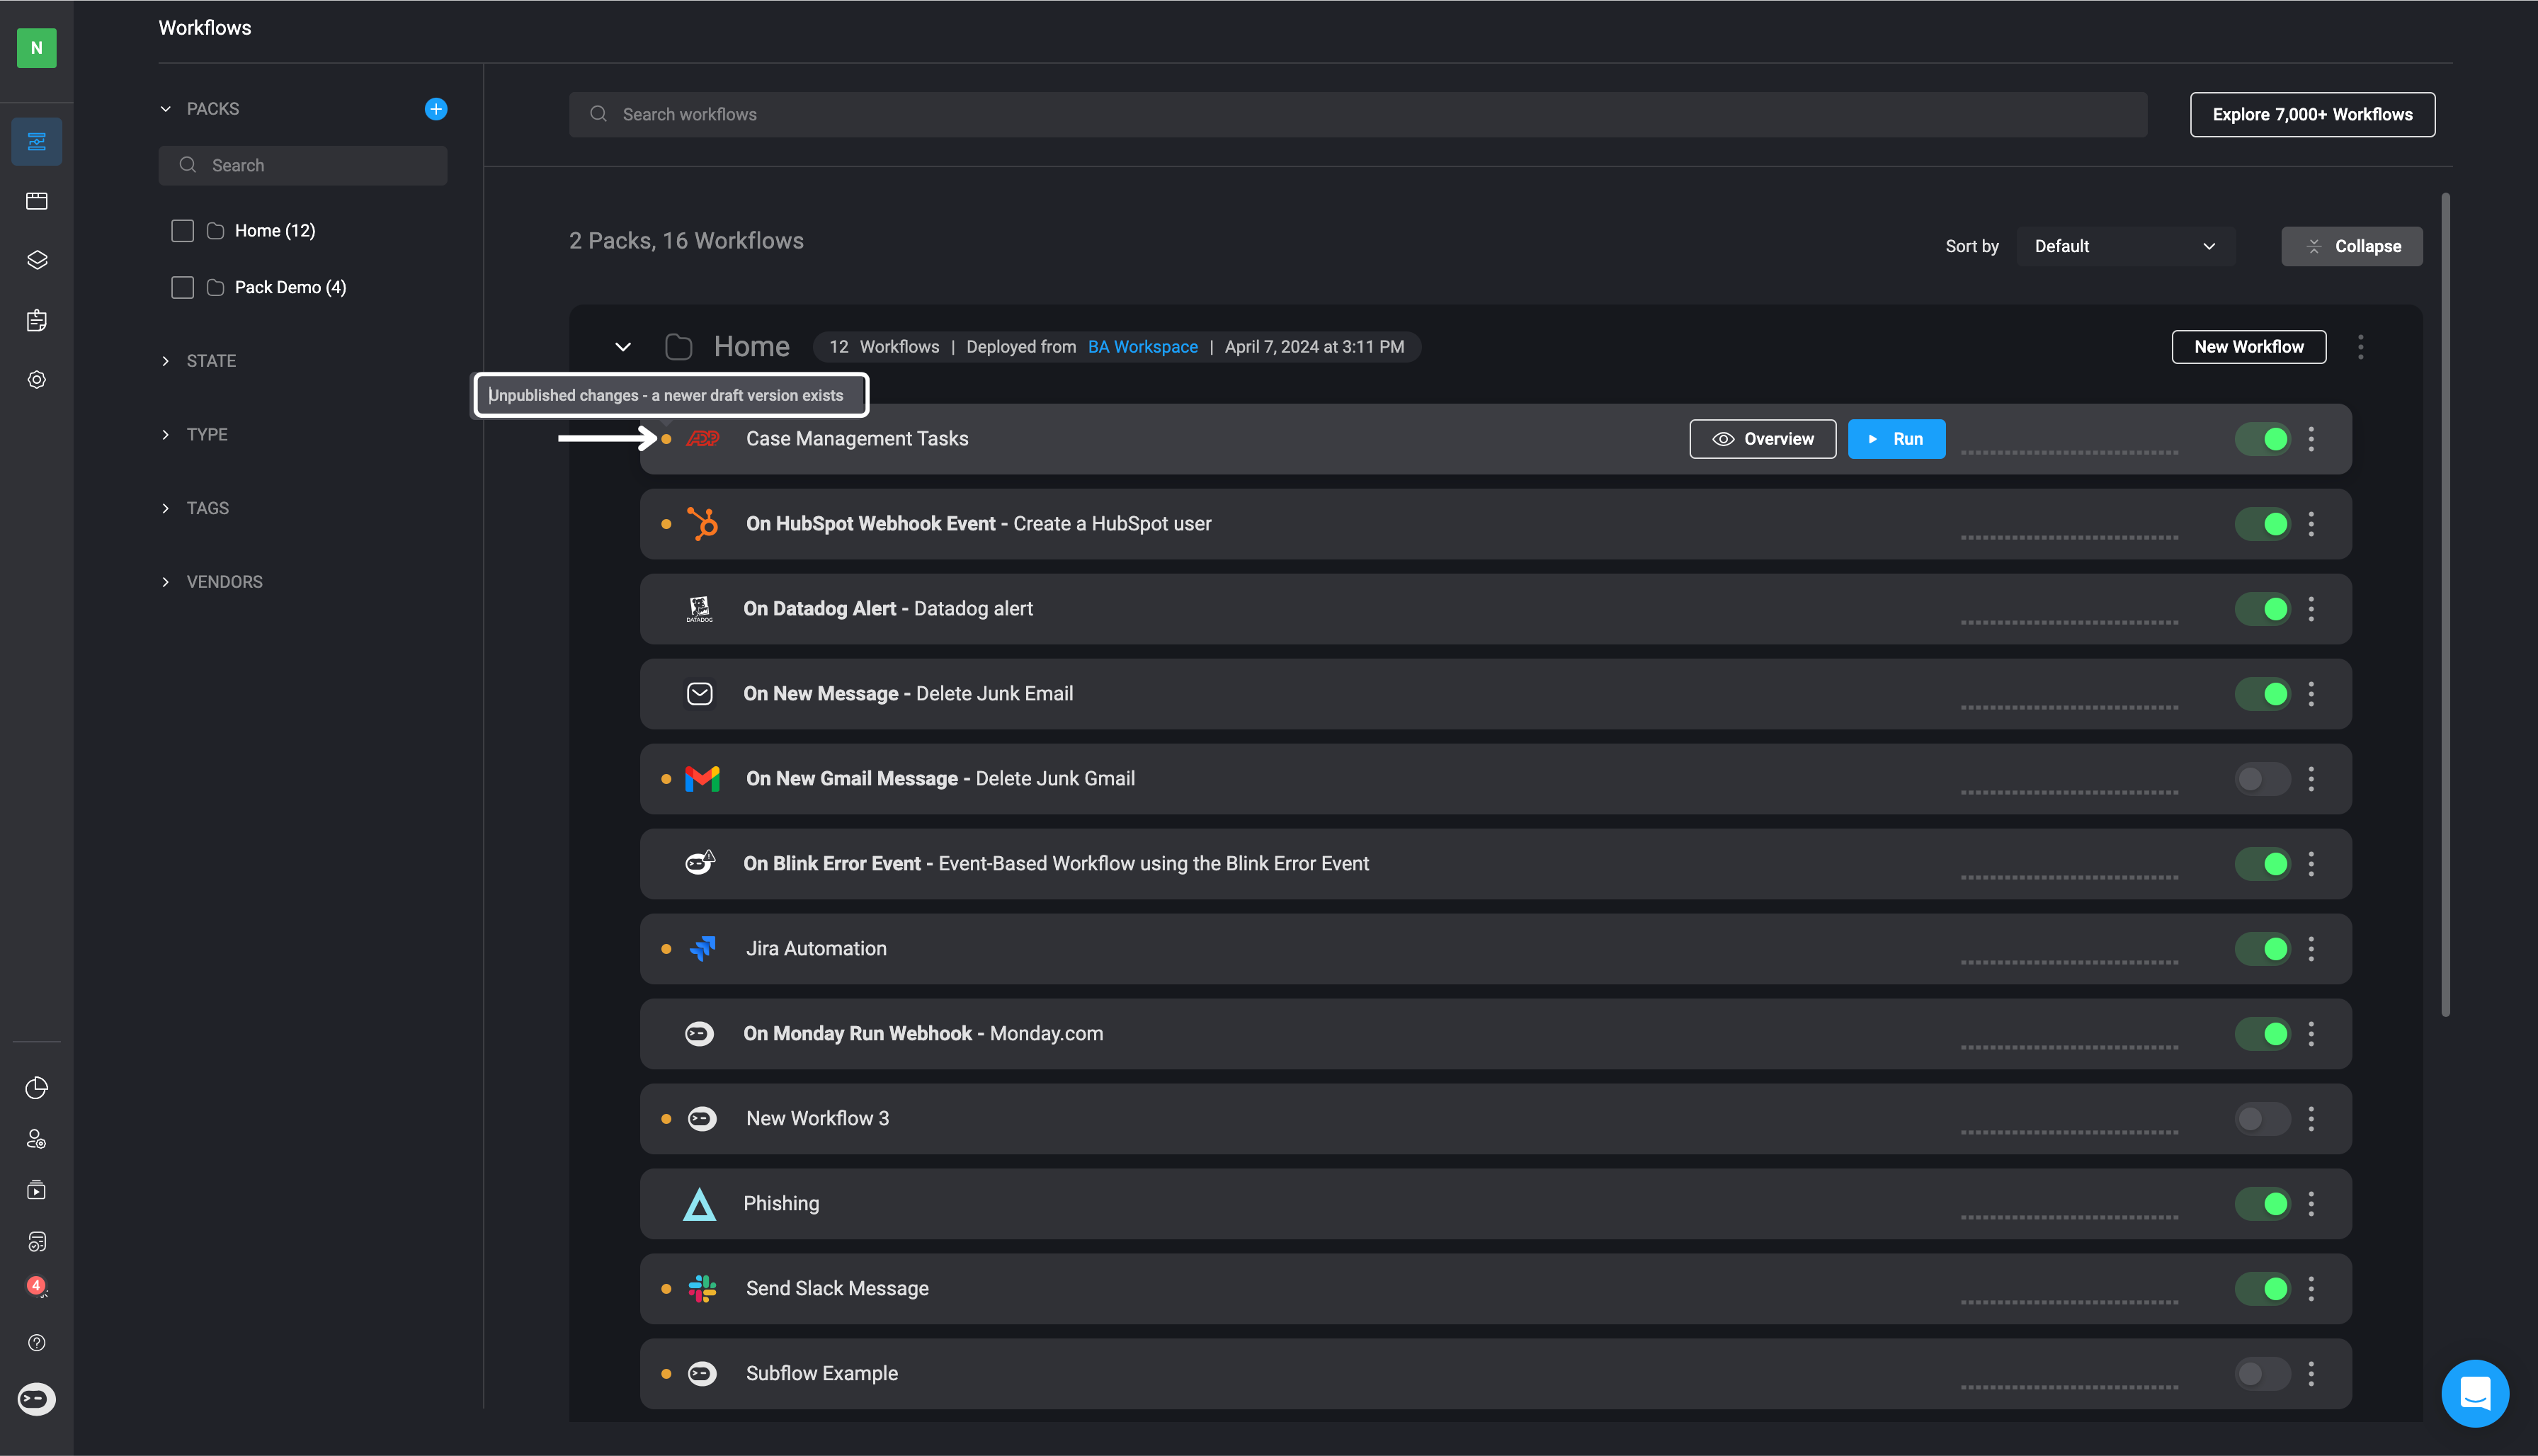Run the Case Management Tasks workflow
Viewport: 2538px width, 1456px height.
click(1897, 439)
